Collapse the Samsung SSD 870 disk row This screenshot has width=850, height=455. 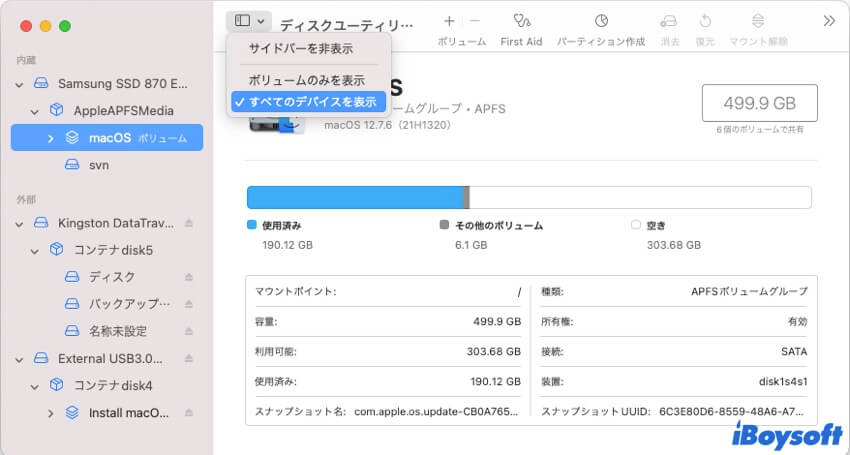(20, 85)
